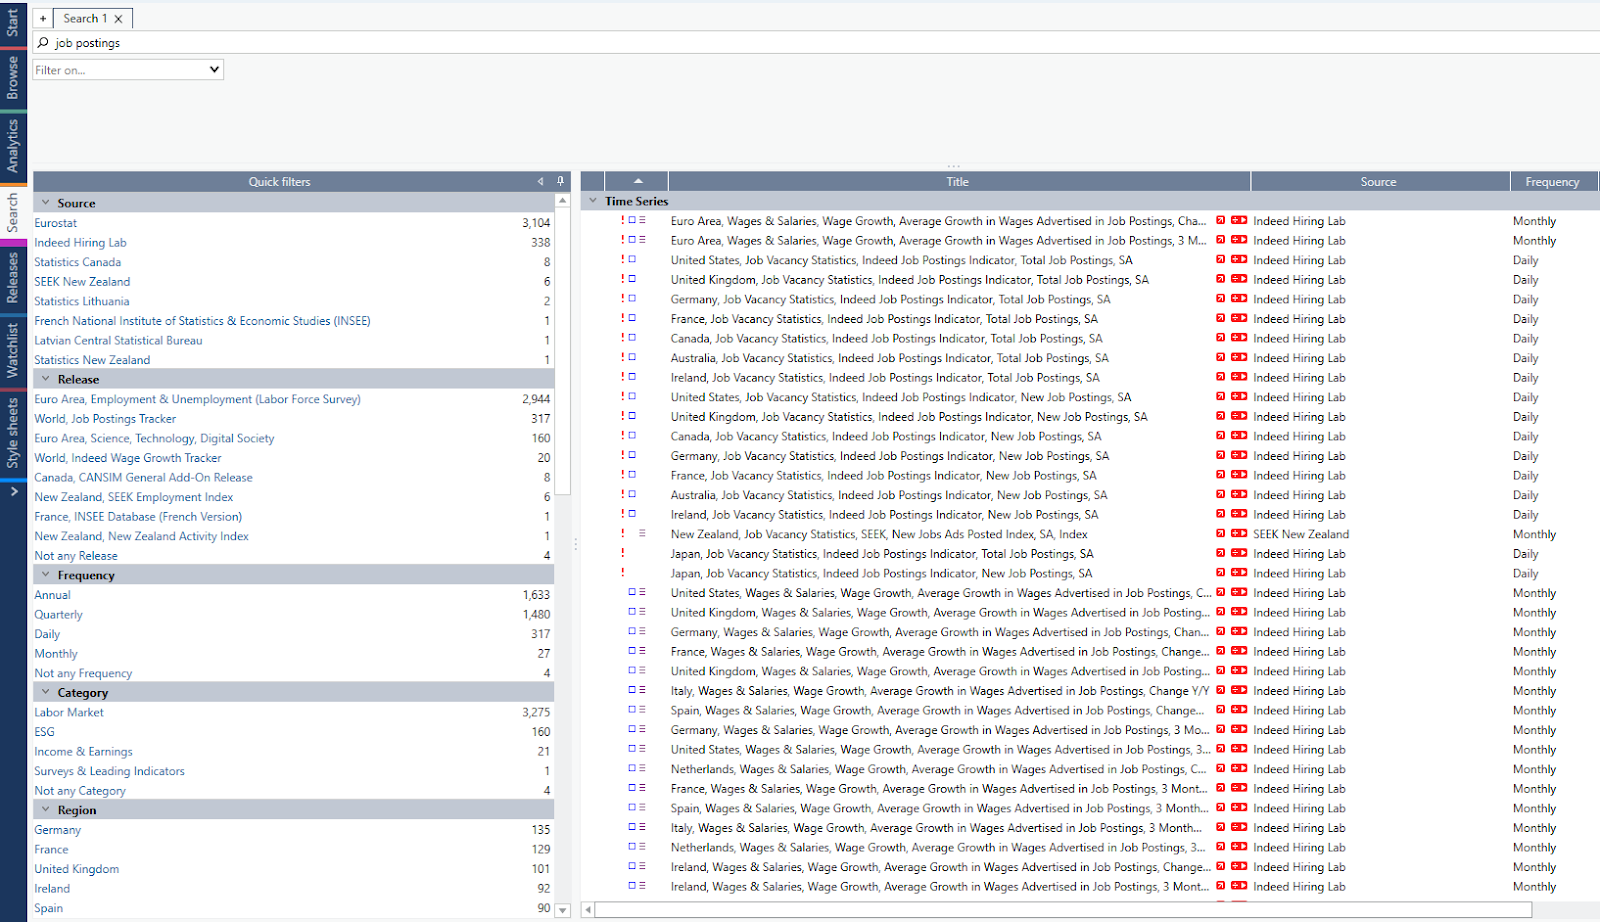Image resolution: width=1600 pixels, height=922 pixels.
Task: Collapse the Source filter group
Action: (46, 203)
